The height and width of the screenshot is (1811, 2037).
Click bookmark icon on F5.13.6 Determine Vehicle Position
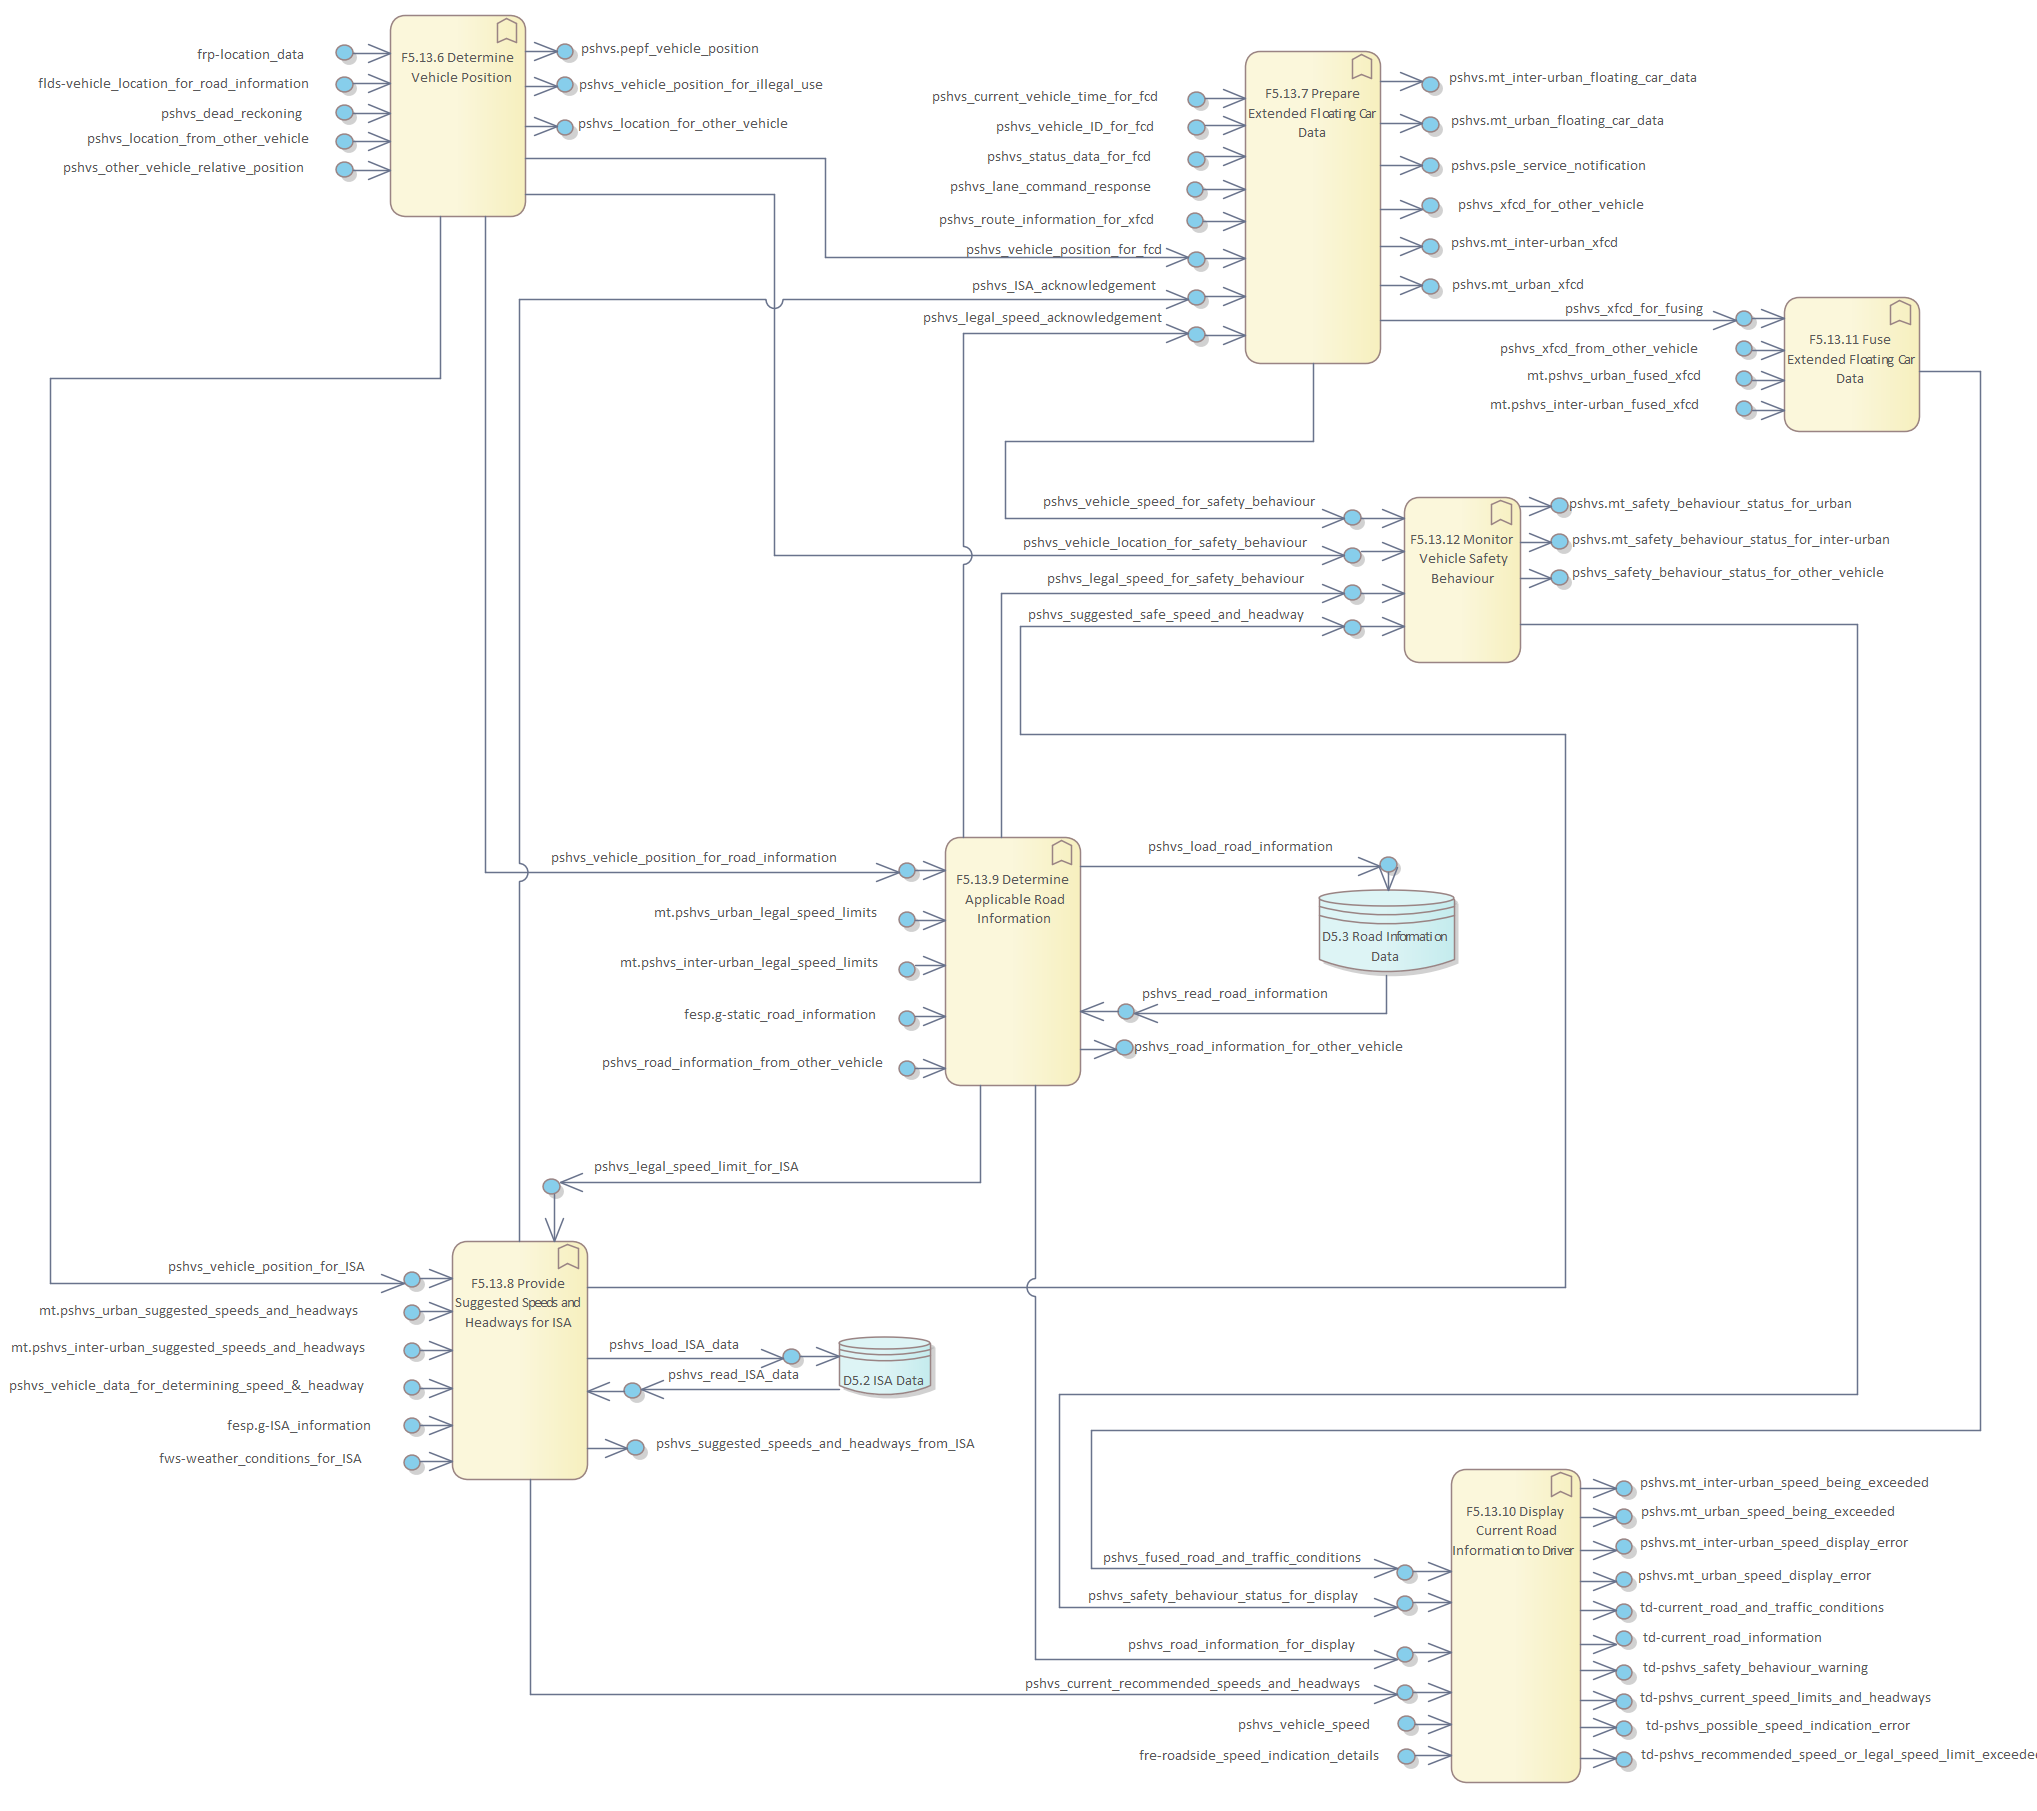point(507,32)
